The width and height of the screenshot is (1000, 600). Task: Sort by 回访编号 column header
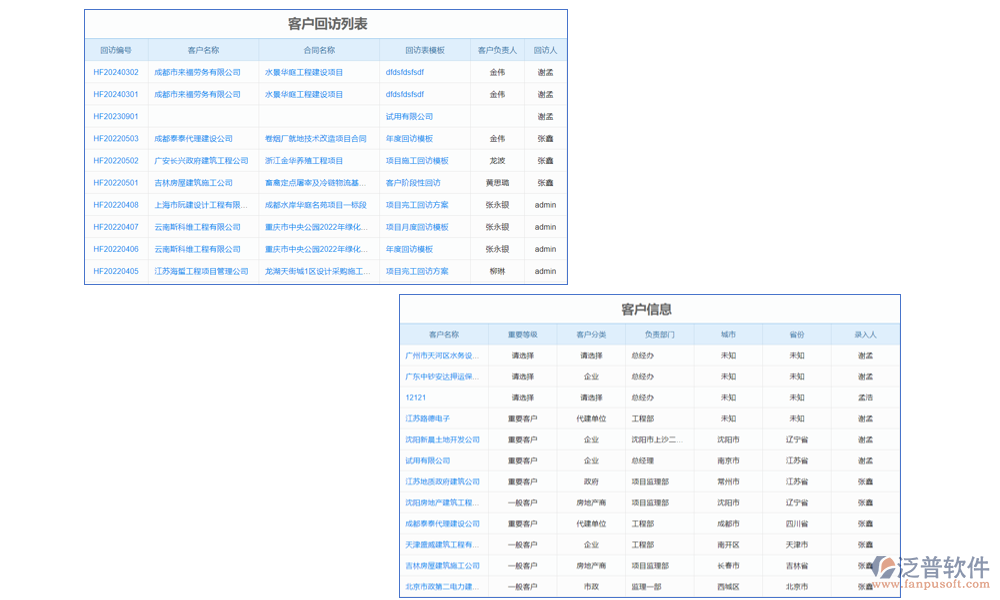click(117, 49)
